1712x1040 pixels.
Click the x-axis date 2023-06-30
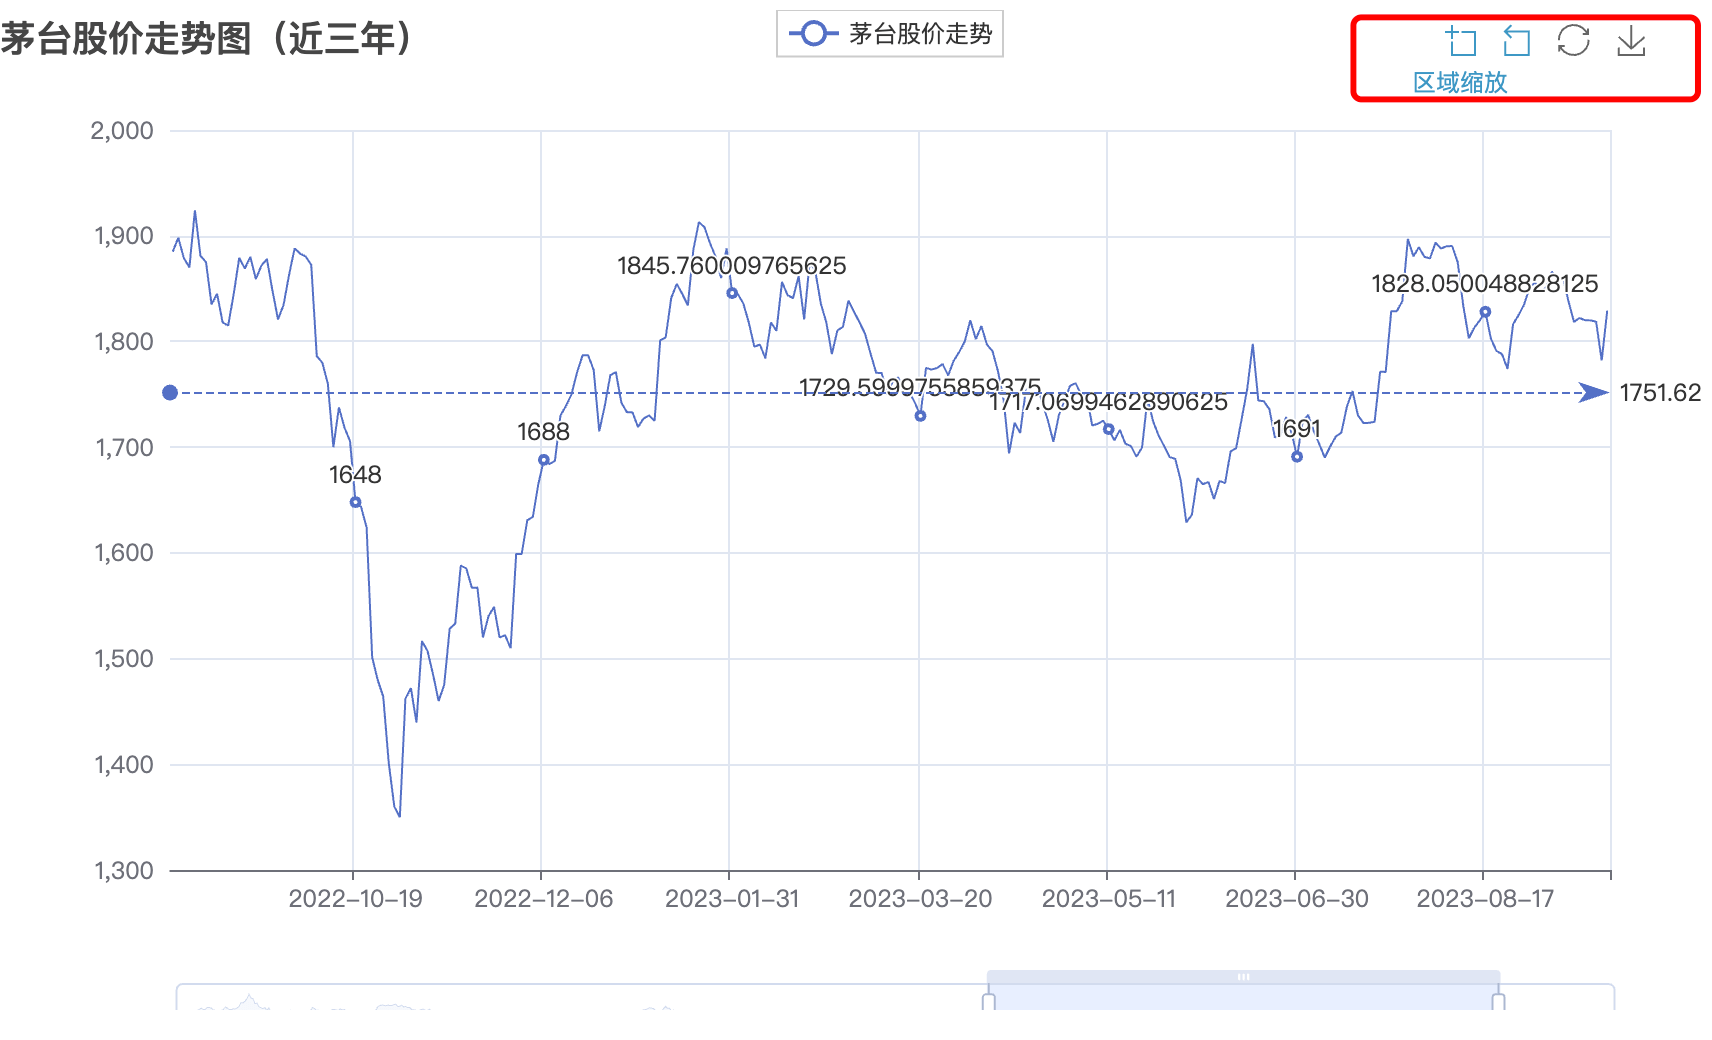coord(1297,899)
